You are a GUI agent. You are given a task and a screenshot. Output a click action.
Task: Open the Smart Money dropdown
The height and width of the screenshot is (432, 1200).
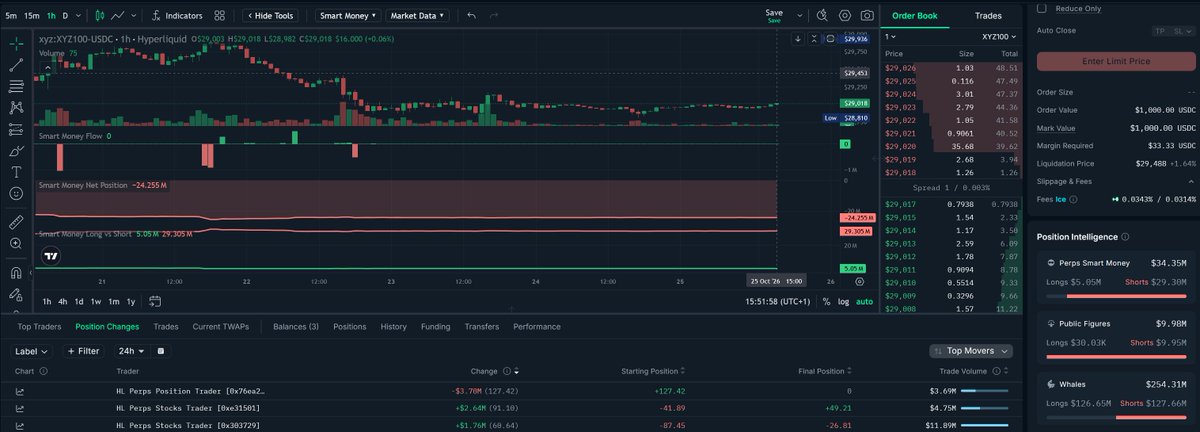coord(348,16)
